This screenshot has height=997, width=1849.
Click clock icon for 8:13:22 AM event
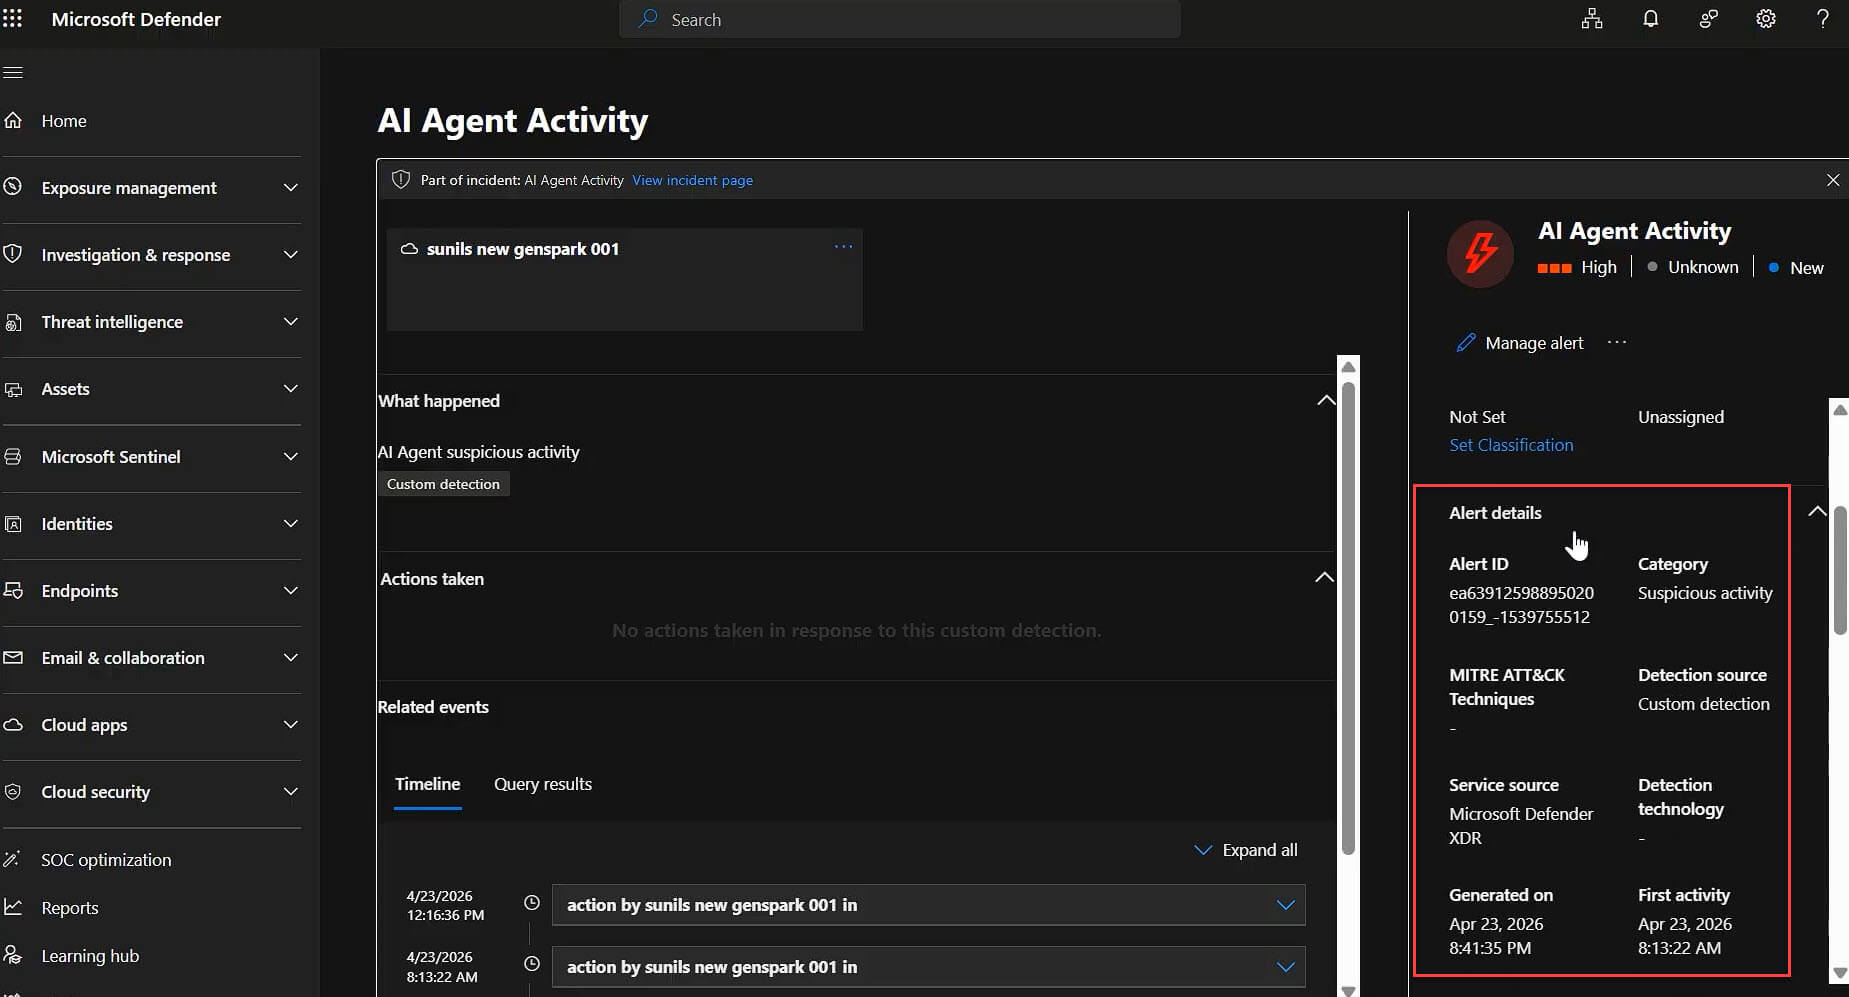click(x=532, y=964)
